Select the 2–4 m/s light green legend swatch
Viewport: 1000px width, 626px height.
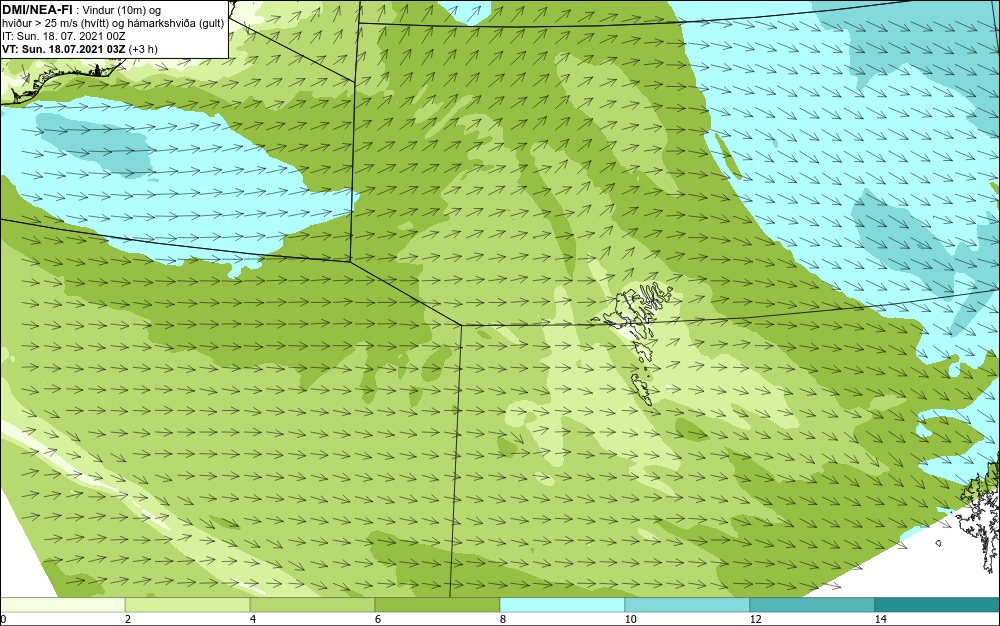coord(188,604)
